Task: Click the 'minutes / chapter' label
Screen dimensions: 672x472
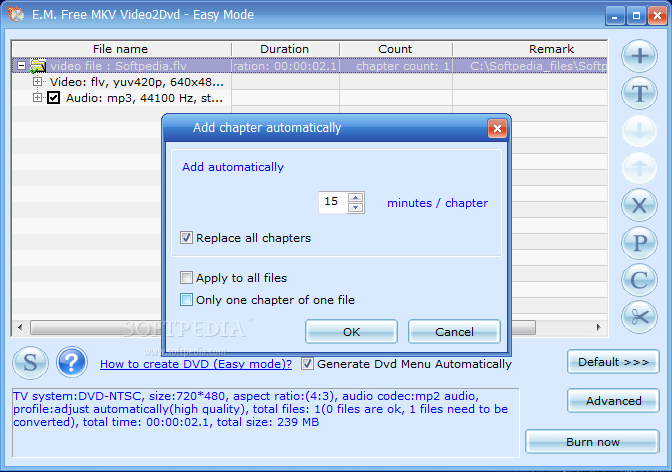Action: 437,203
